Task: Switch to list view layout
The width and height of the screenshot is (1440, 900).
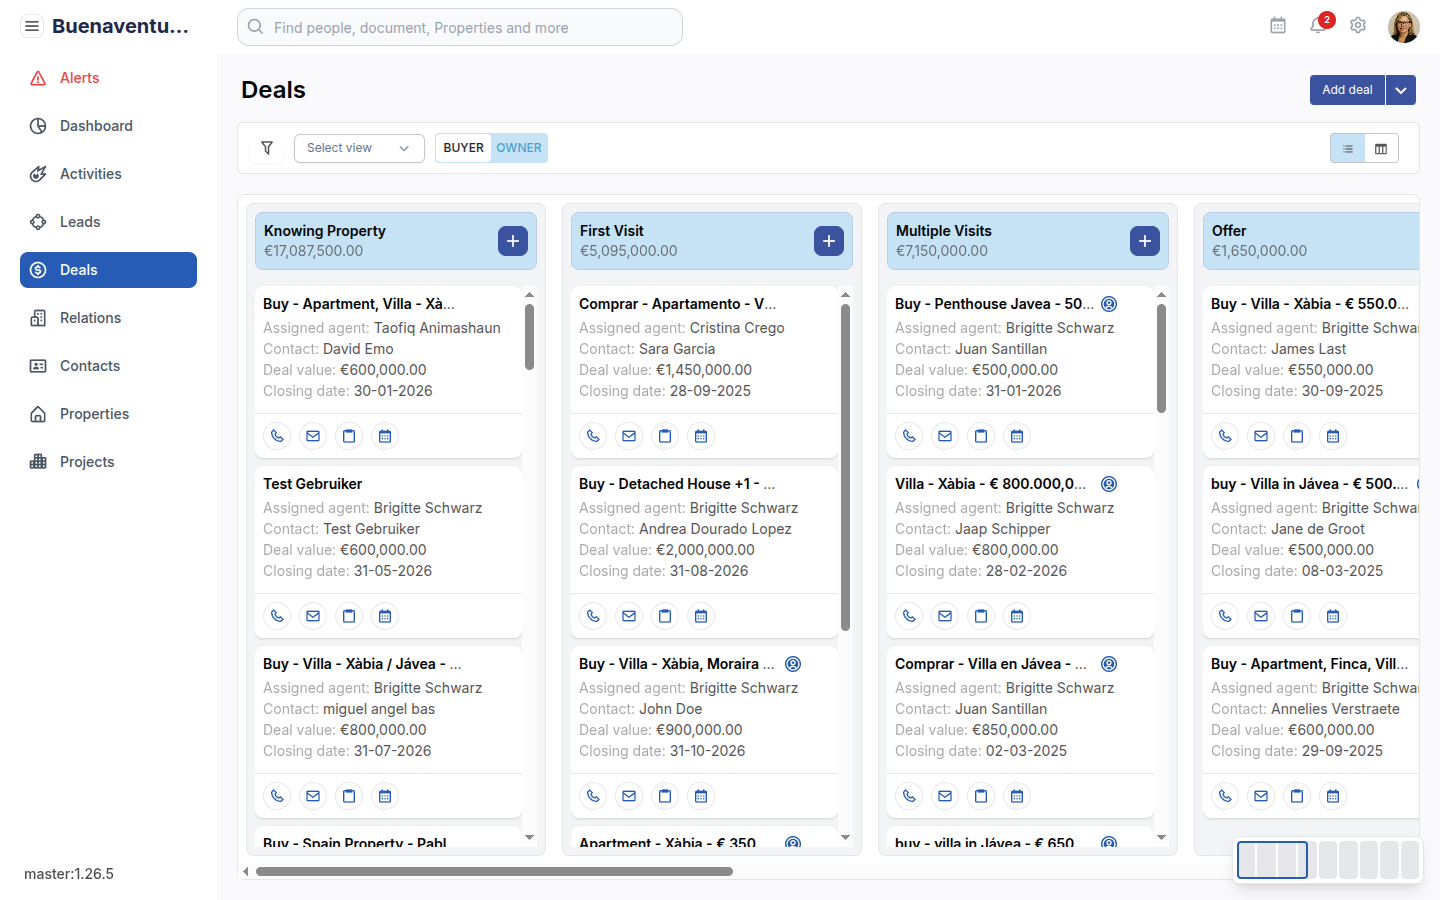Action: pyautogui.click(x=1348, y=148)
